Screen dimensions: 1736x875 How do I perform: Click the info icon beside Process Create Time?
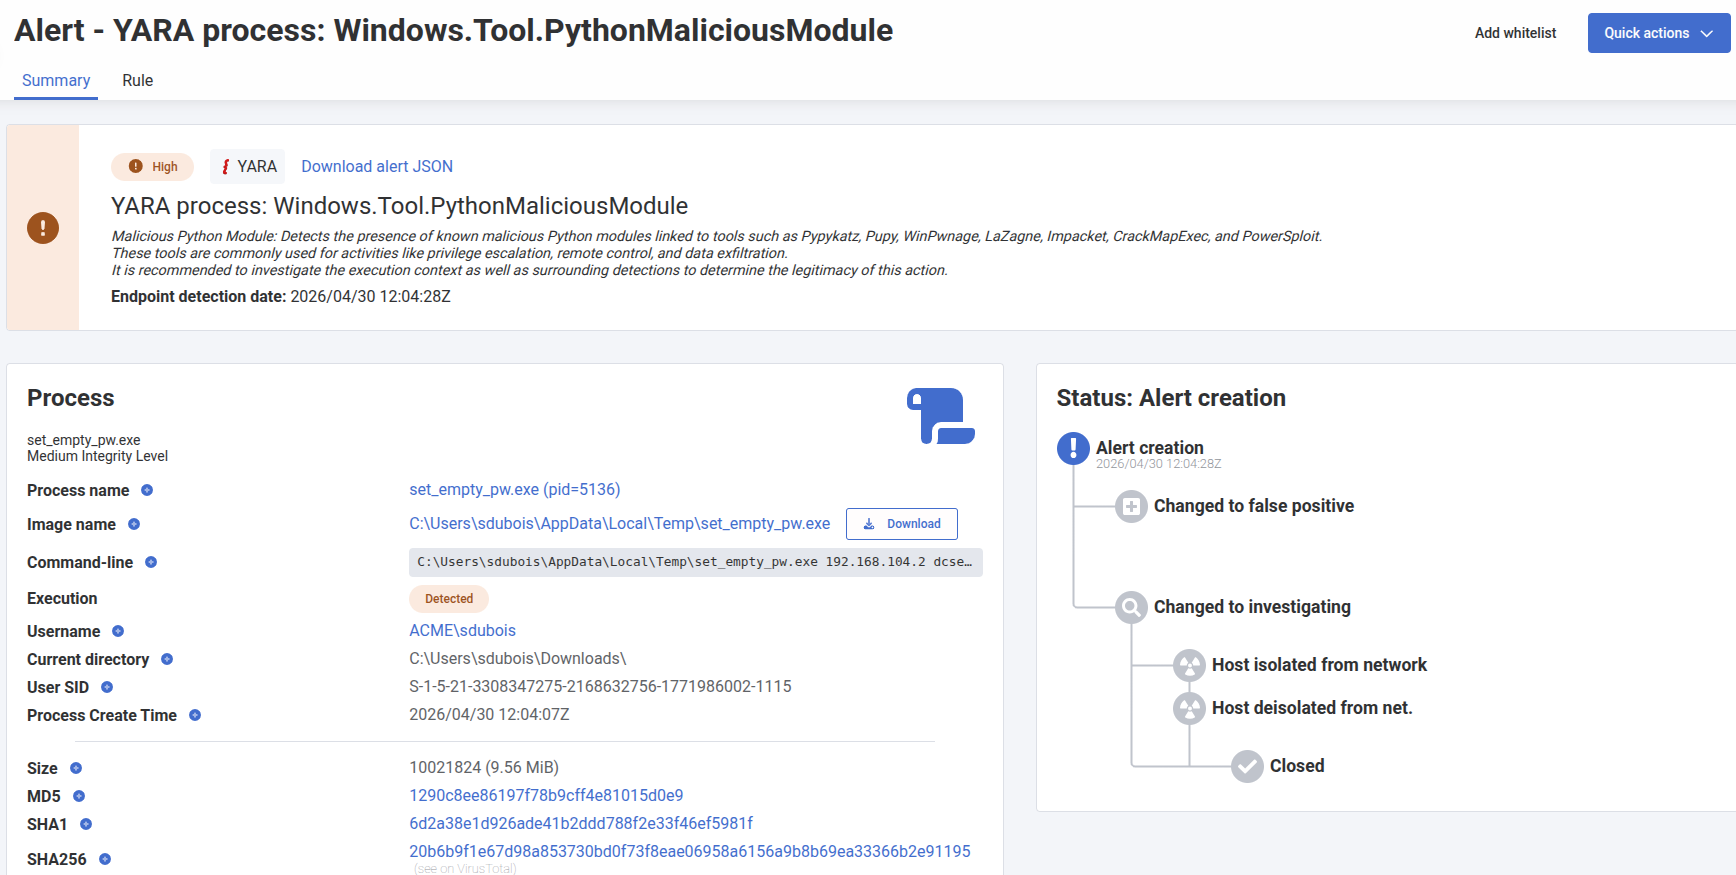click(195, 715)
